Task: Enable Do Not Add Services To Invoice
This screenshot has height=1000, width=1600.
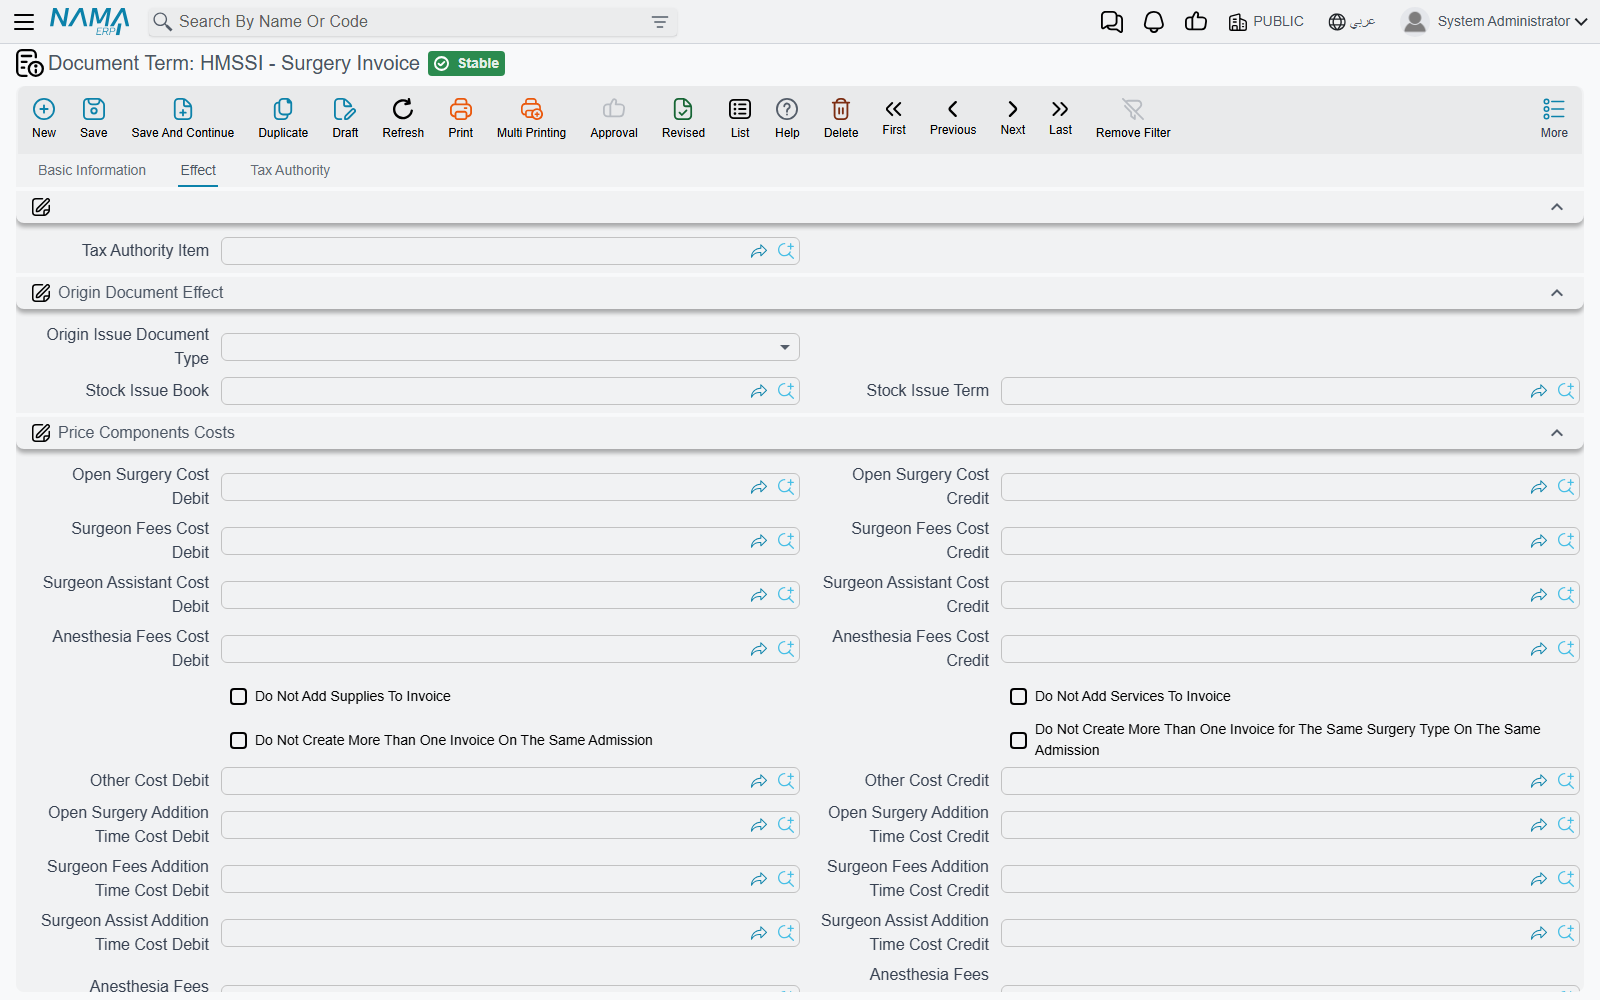Action: pos(1018,697)
